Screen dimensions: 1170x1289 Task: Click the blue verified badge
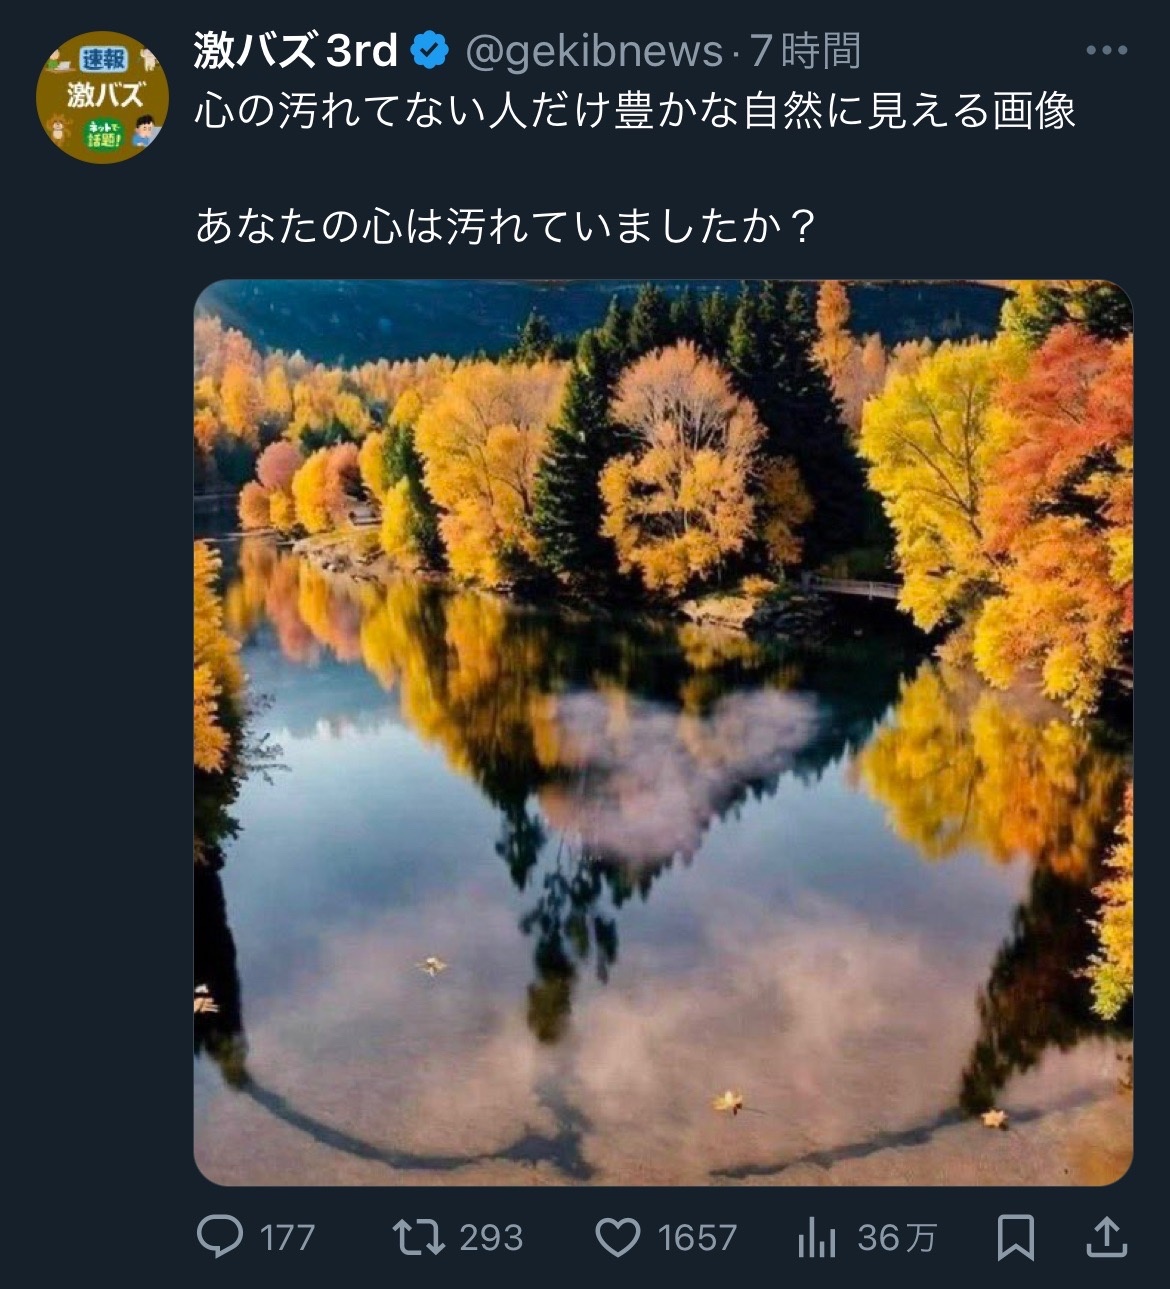coord(431,50)
